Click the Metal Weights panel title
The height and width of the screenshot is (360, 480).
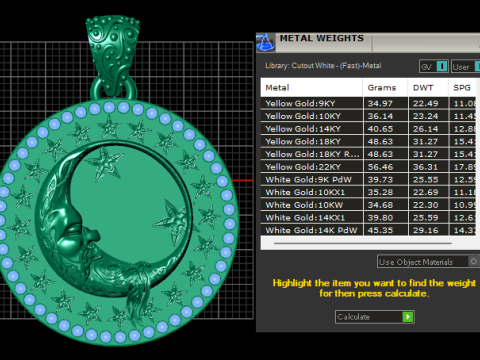pyautogui.click(x=322, y=38)
